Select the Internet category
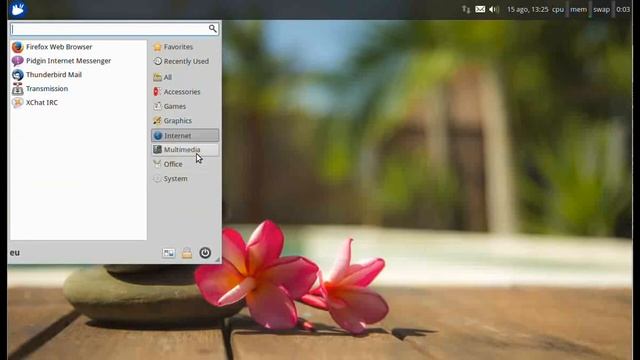Image resolution: width=640 pixels, height=360 pixels. pyautogui.click(x=185, y=136)
